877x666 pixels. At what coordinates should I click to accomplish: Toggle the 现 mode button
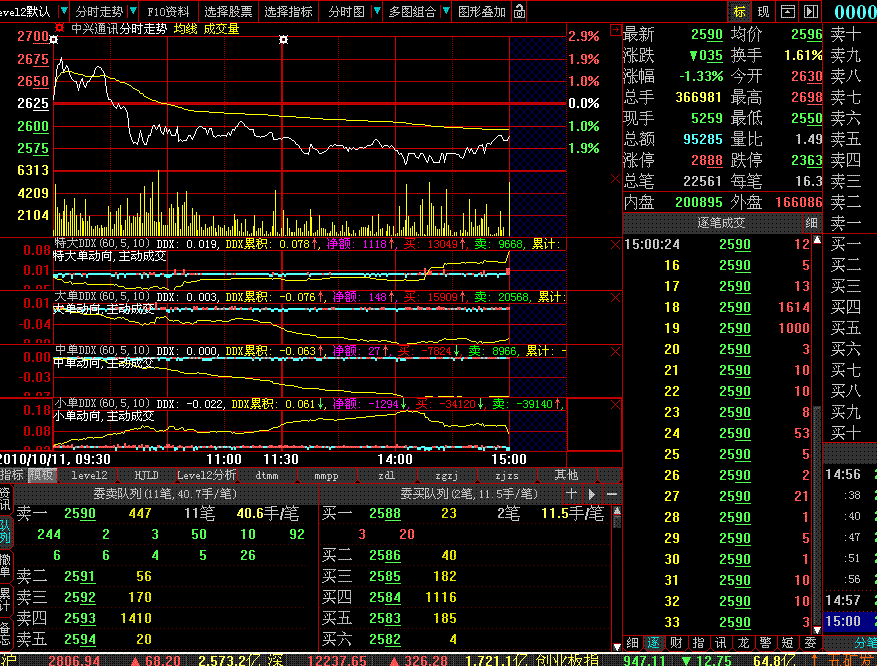763,11
